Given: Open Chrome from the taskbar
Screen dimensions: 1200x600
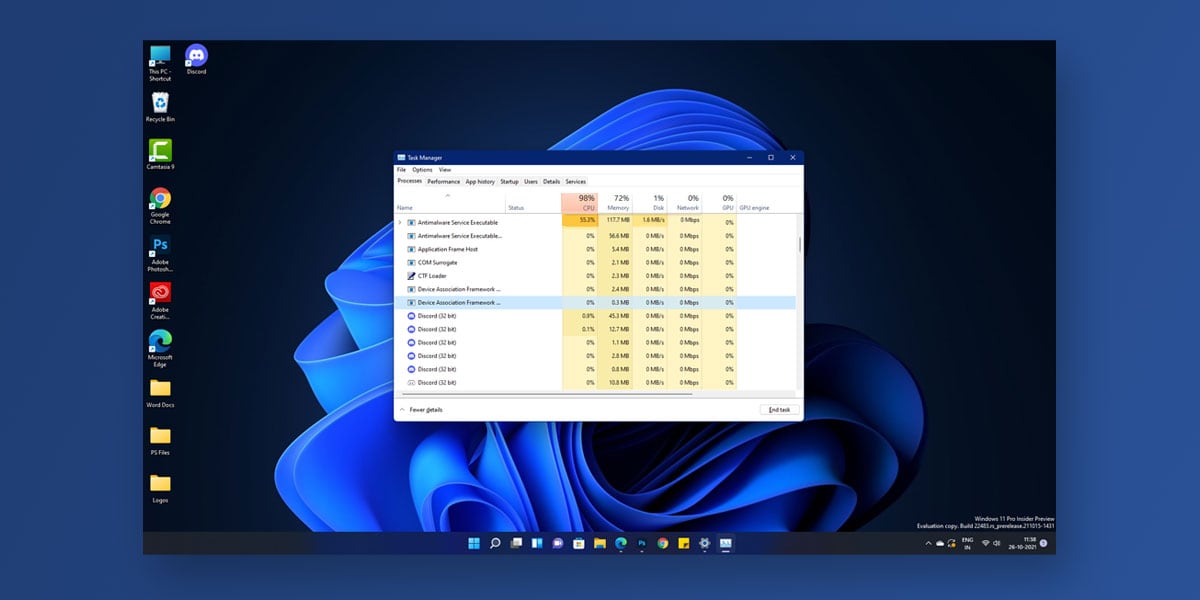Looking at the screenshot, I should tap(663, 543).
